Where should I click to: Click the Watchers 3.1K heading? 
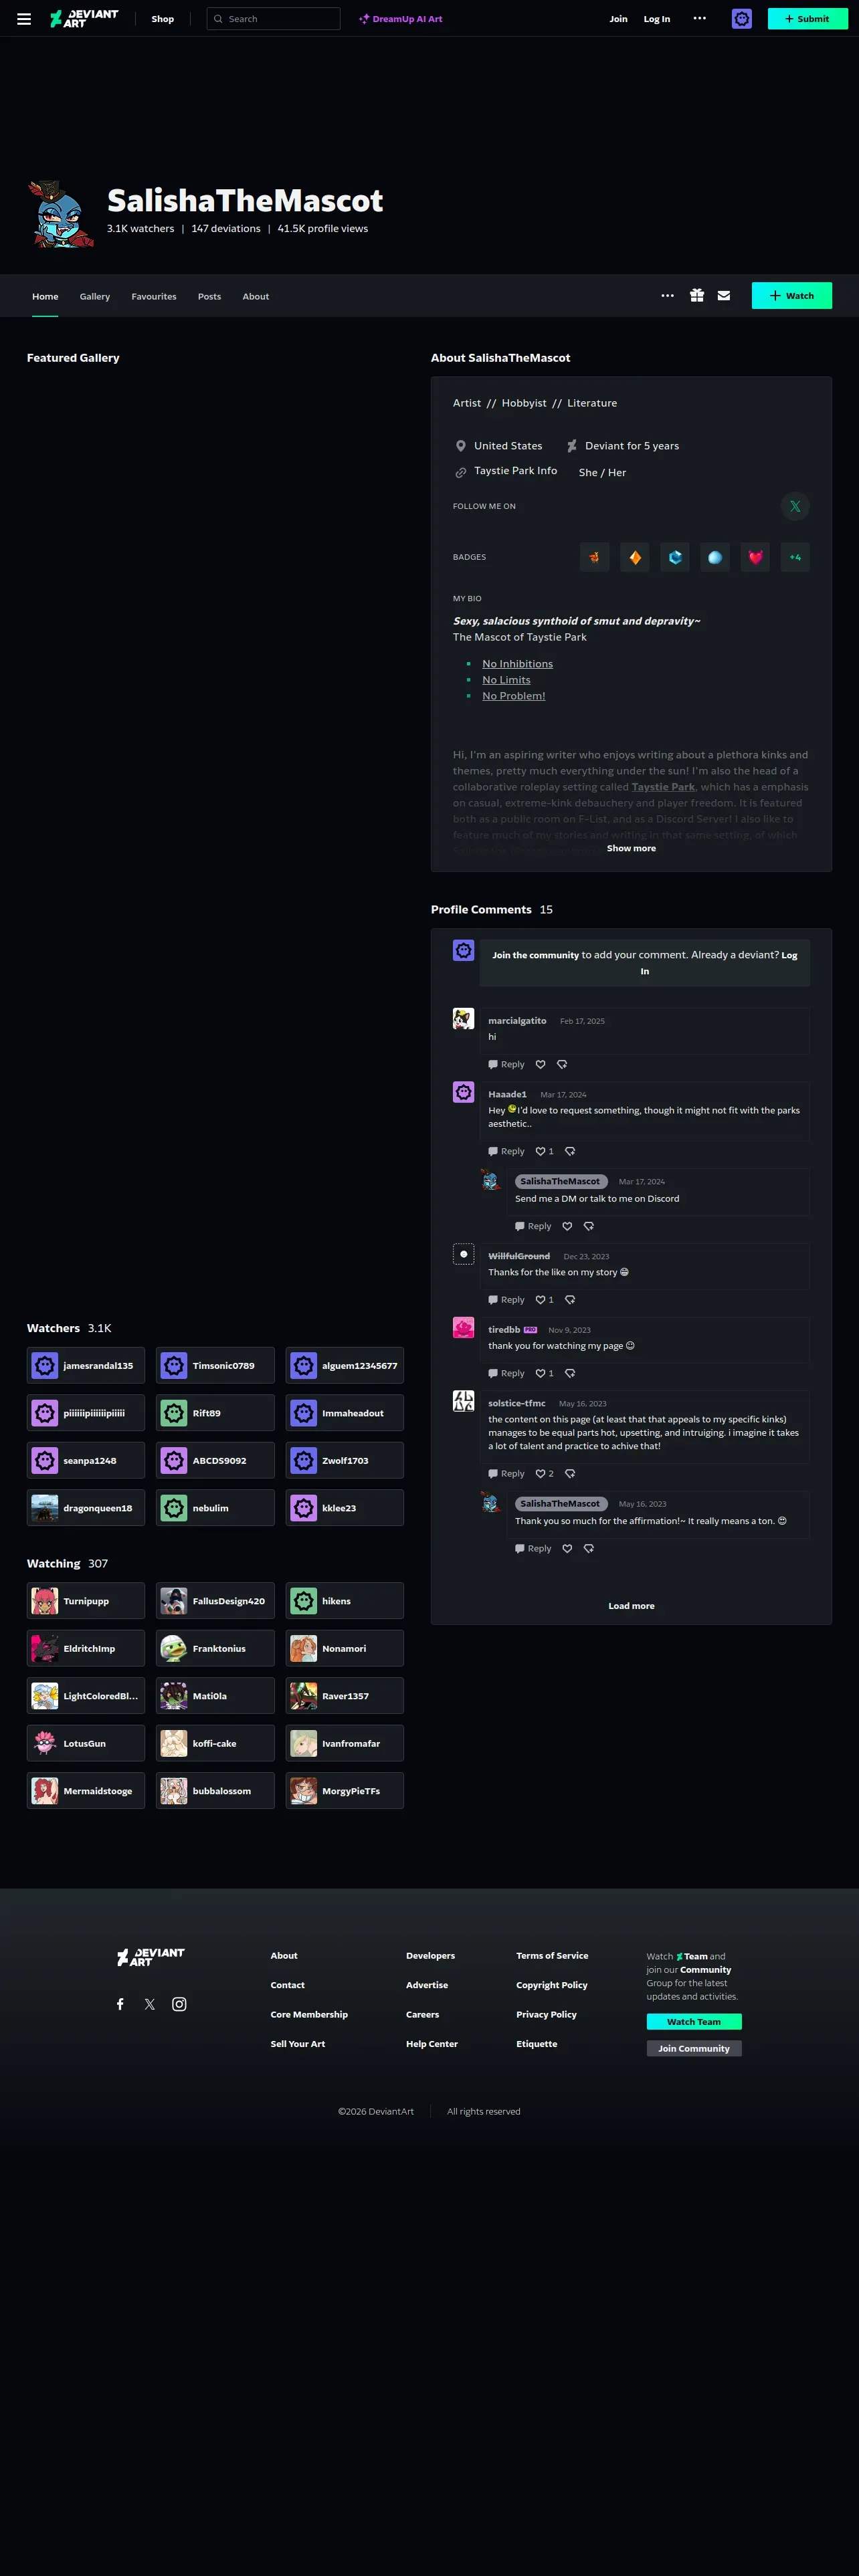point(69,1328)
